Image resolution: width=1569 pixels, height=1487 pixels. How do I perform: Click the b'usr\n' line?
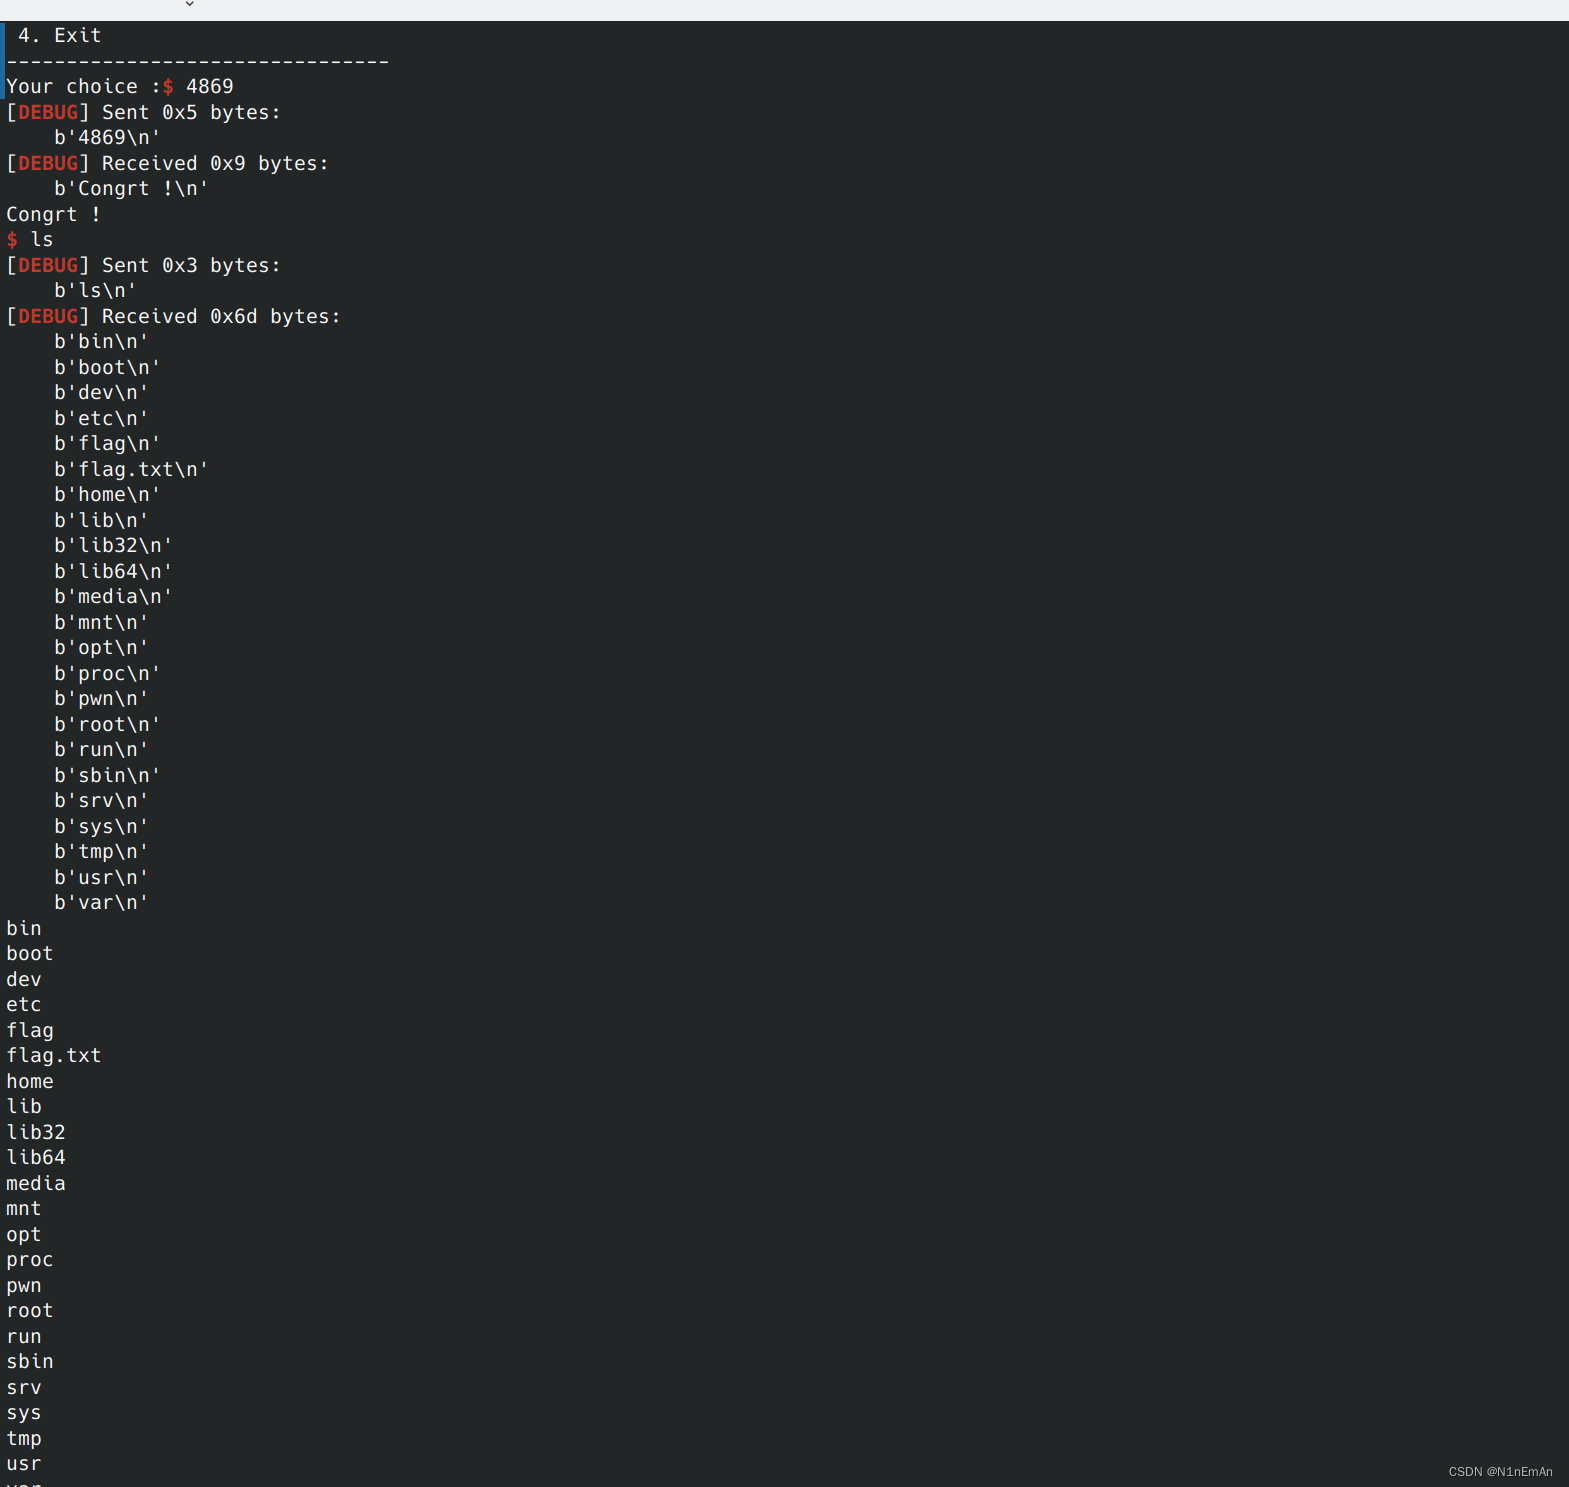(101, 877)
